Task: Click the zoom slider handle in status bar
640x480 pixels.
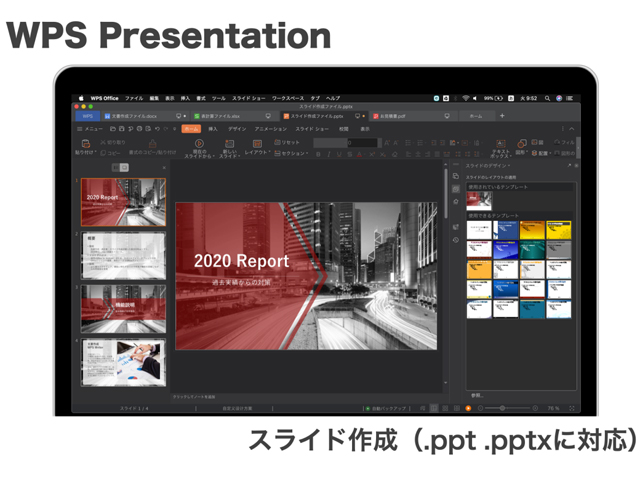Action: [x=502, y=408]
